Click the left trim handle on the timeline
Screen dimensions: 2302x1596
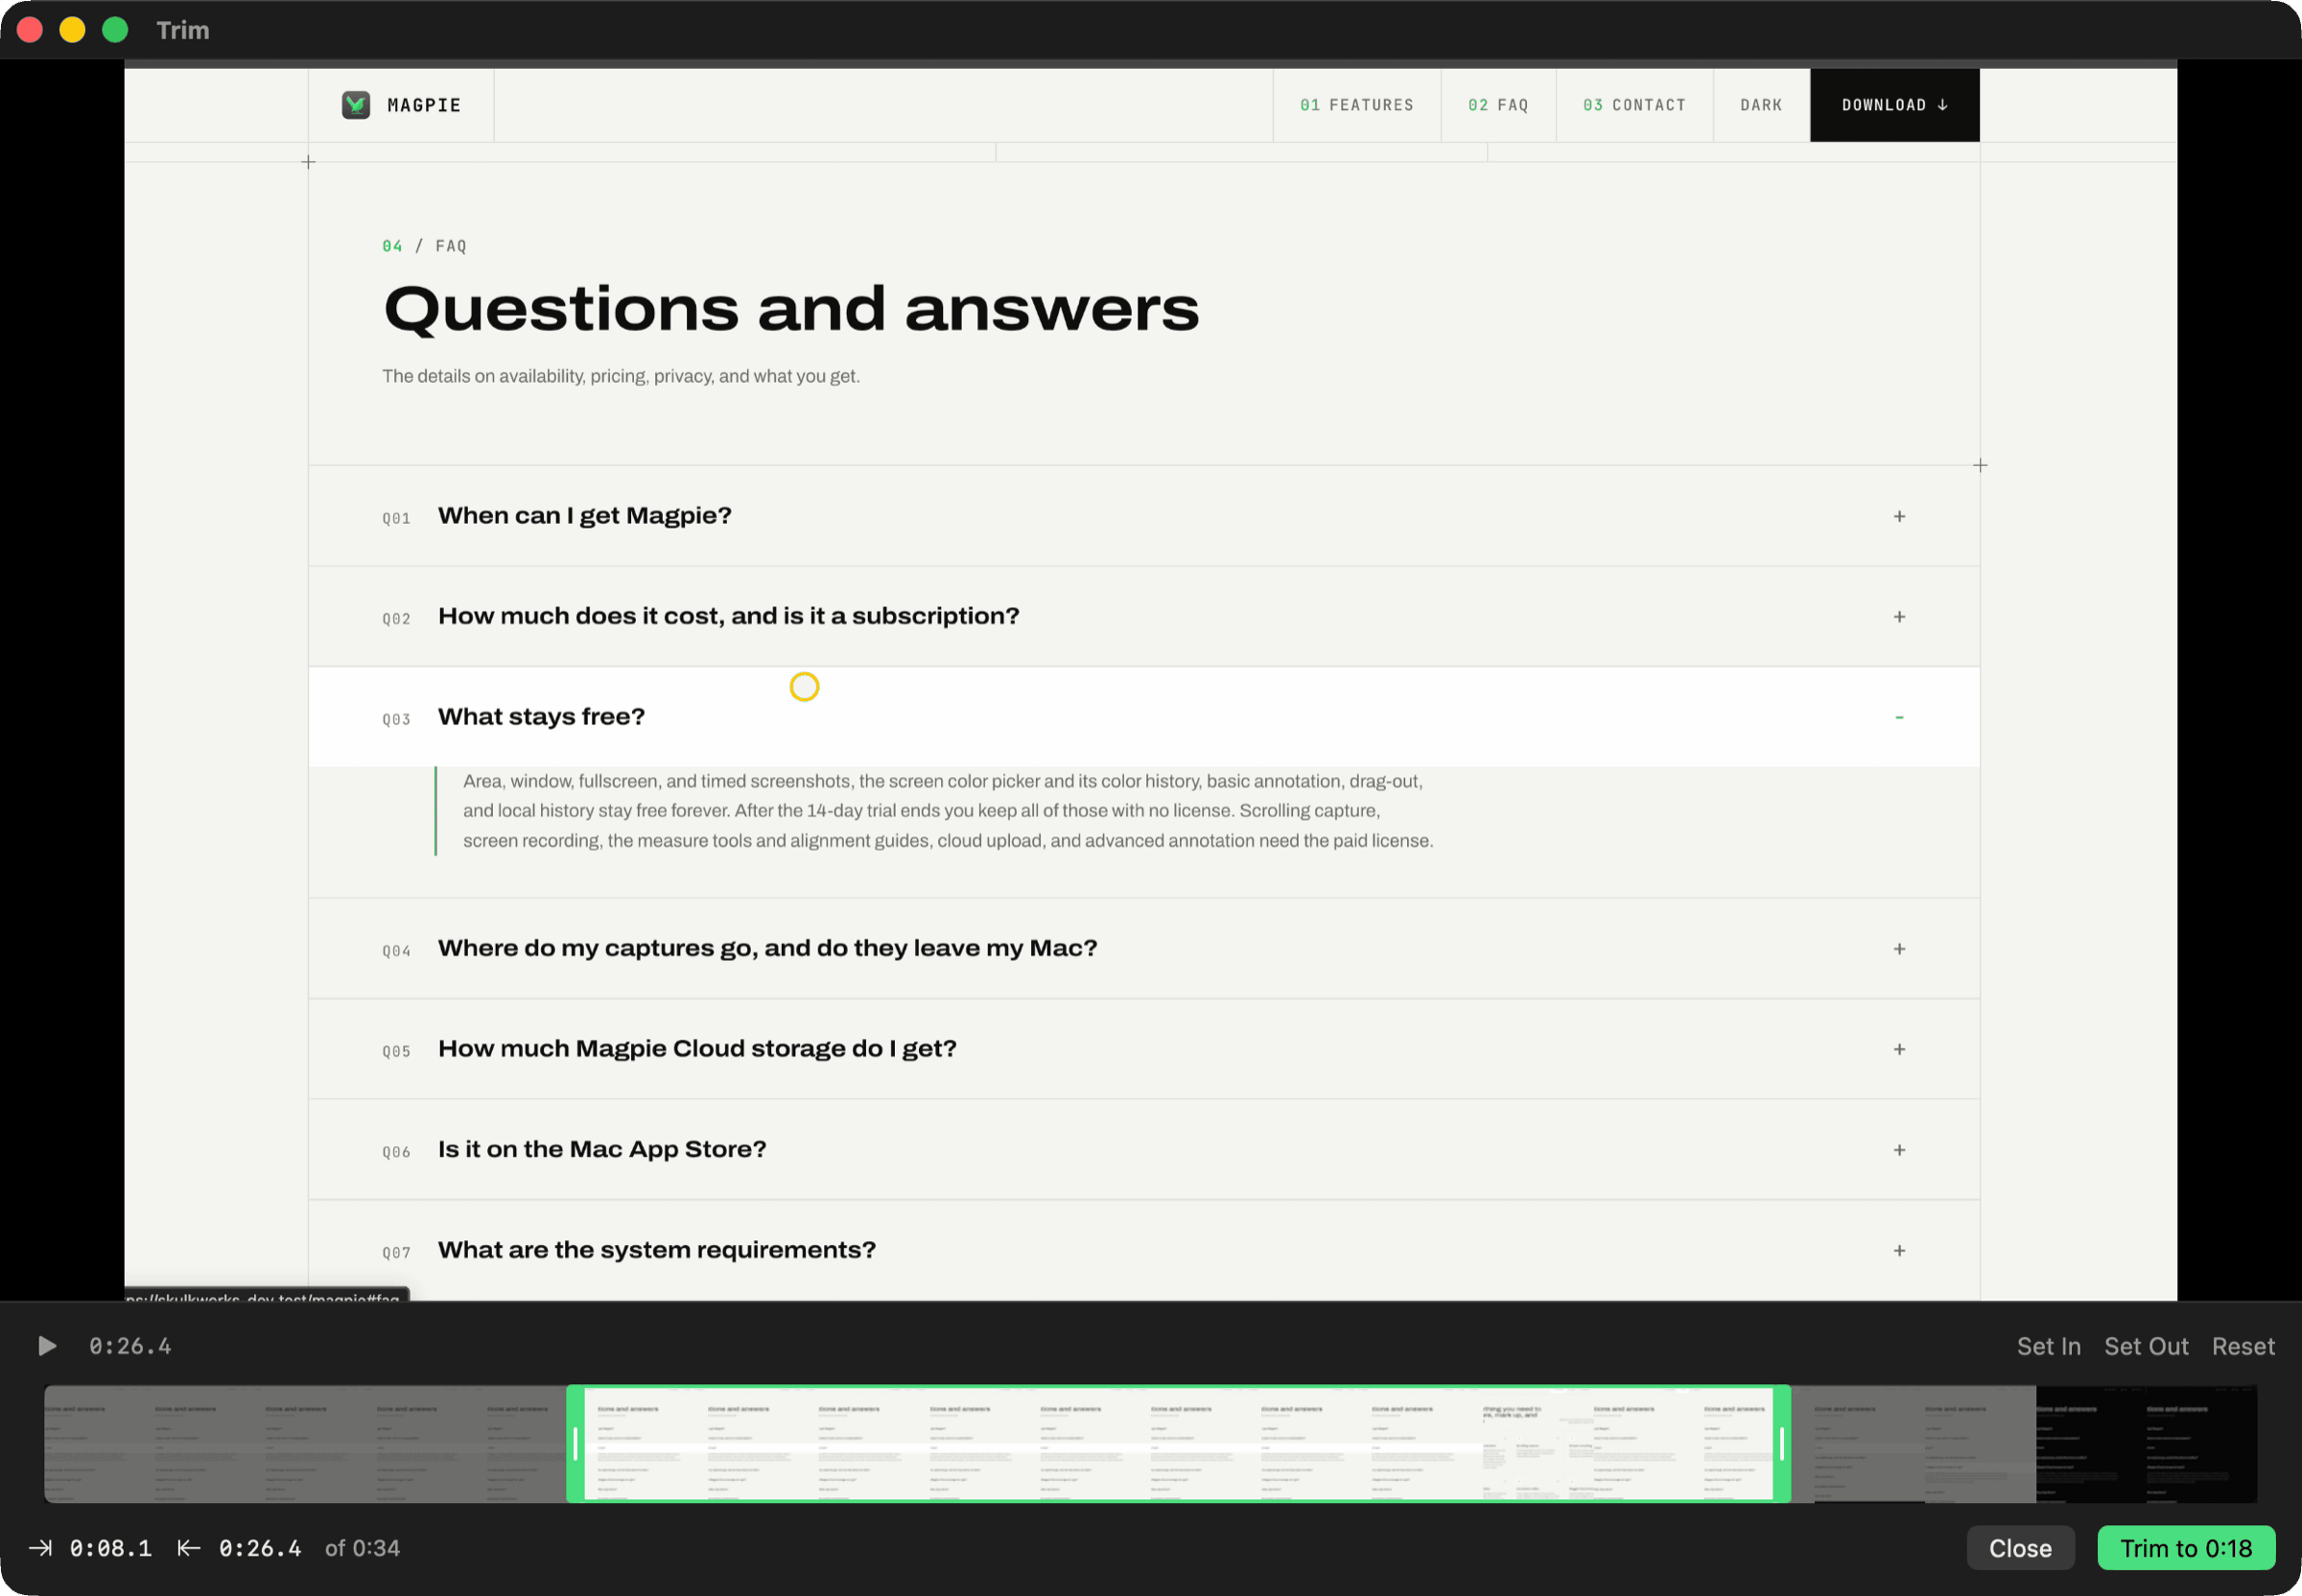(x=575, y=1444)
